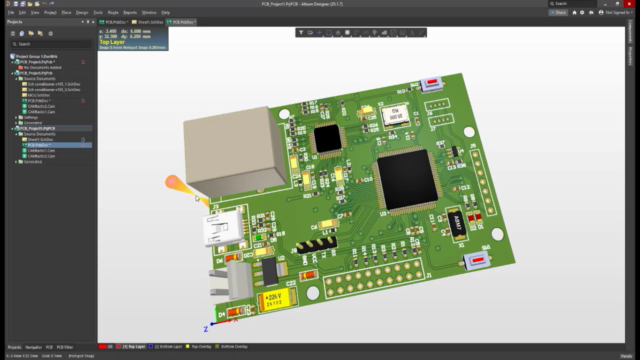
Task: Click the blue Bottom Layer color swatch
Action: click(151, 347)
